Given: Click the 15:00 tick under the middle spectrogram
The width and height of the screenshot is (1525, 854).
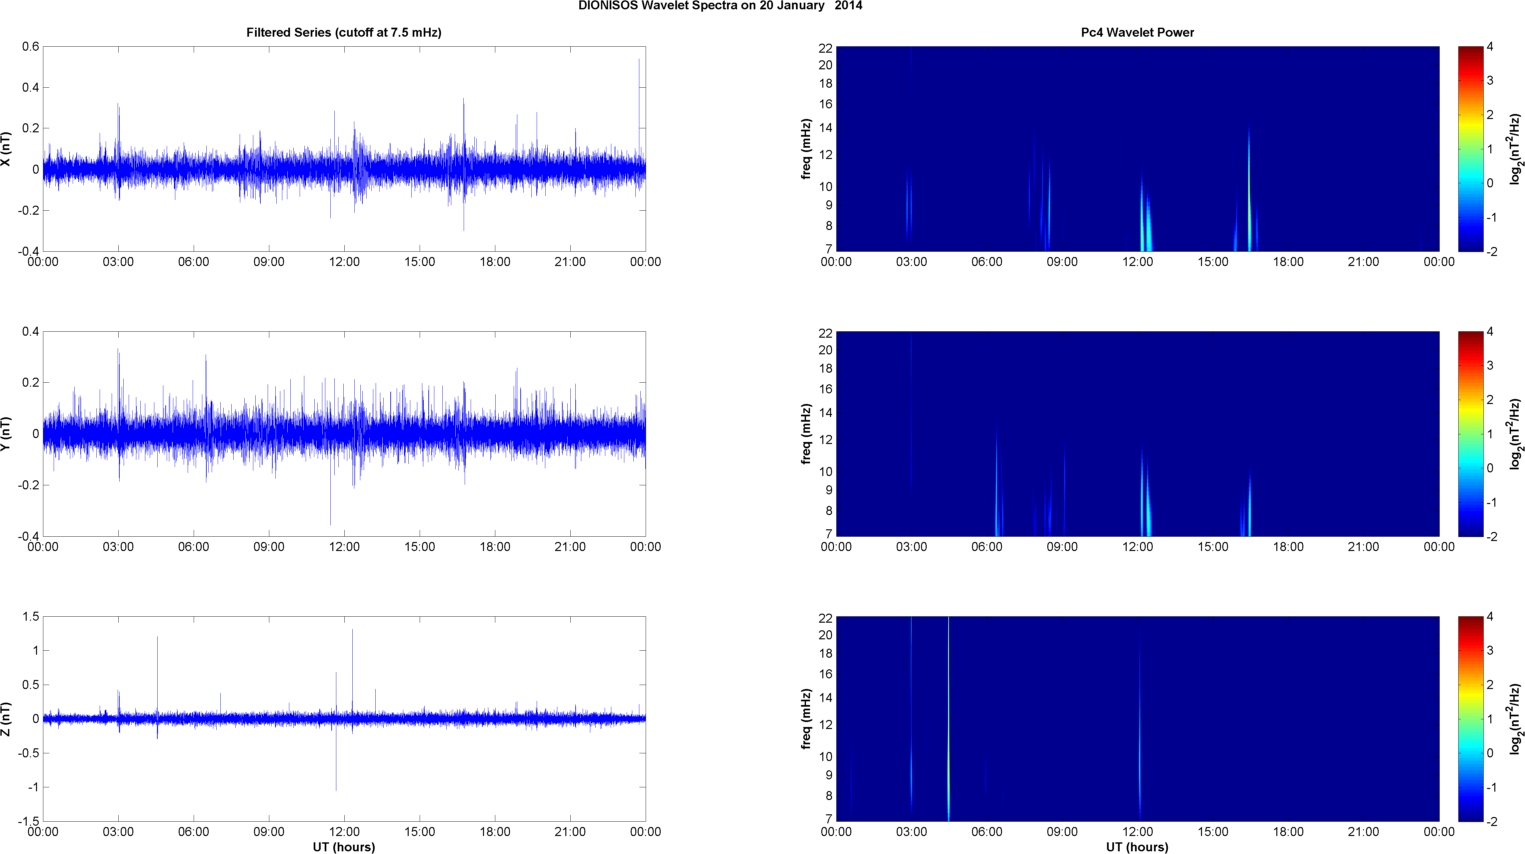Looking at the screenshot, I should click(1213, 547).
